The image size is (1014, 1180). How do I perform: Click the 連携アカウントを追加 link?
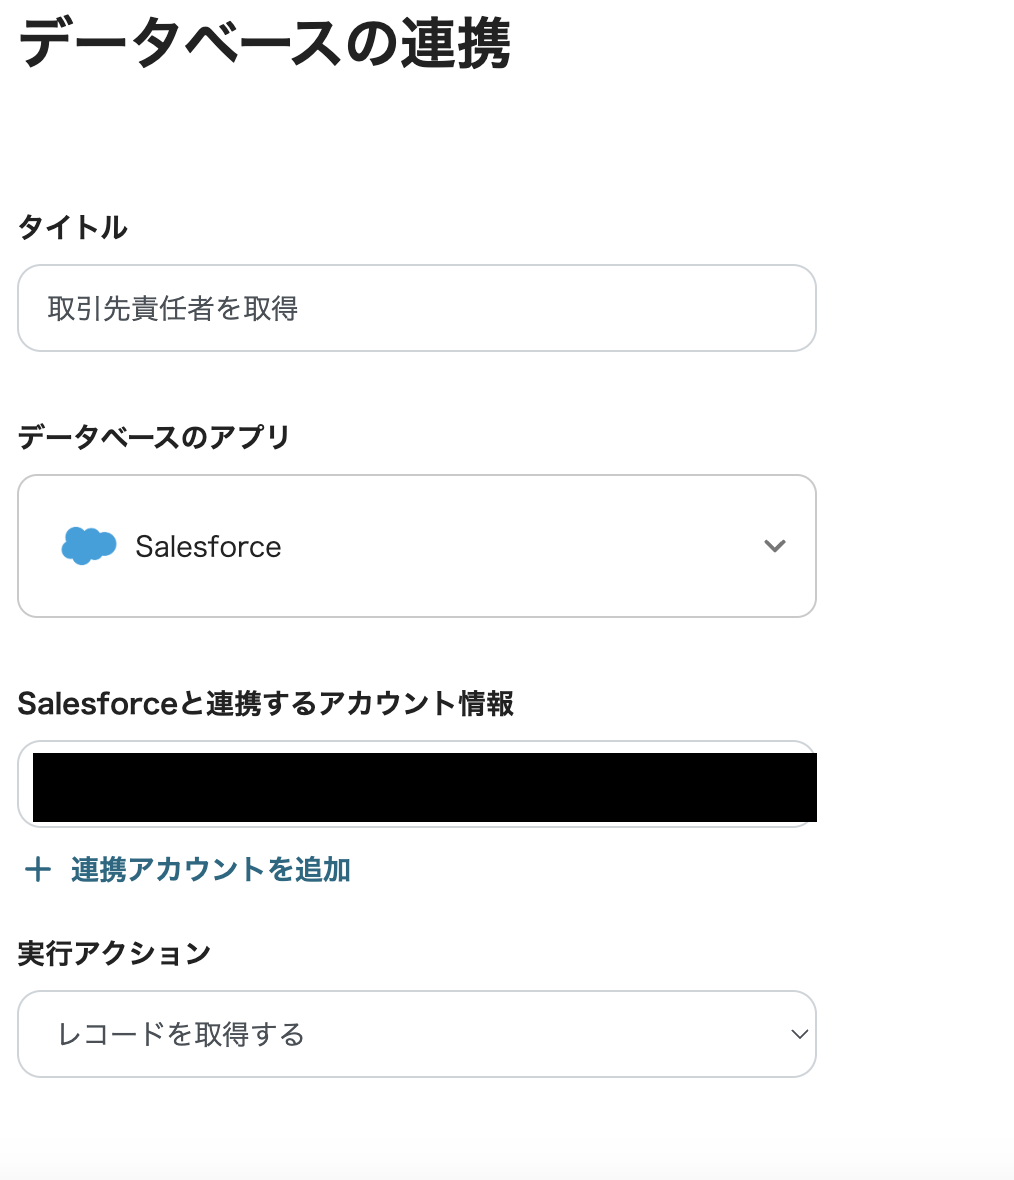click(x=208, y=869)
